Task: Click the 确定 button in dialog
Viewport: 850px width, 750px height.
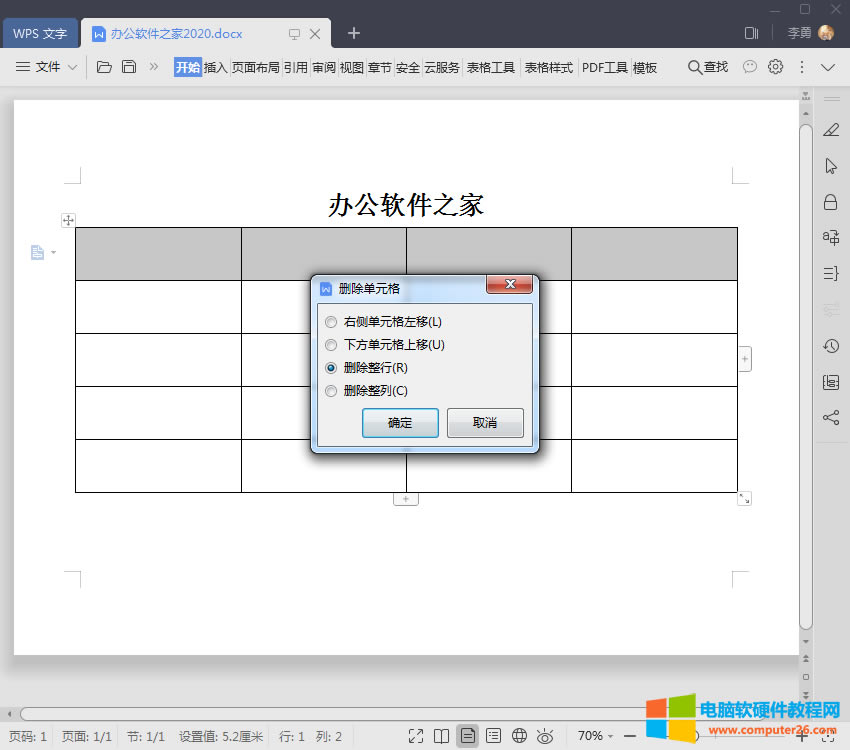Action: pos(400,423)
